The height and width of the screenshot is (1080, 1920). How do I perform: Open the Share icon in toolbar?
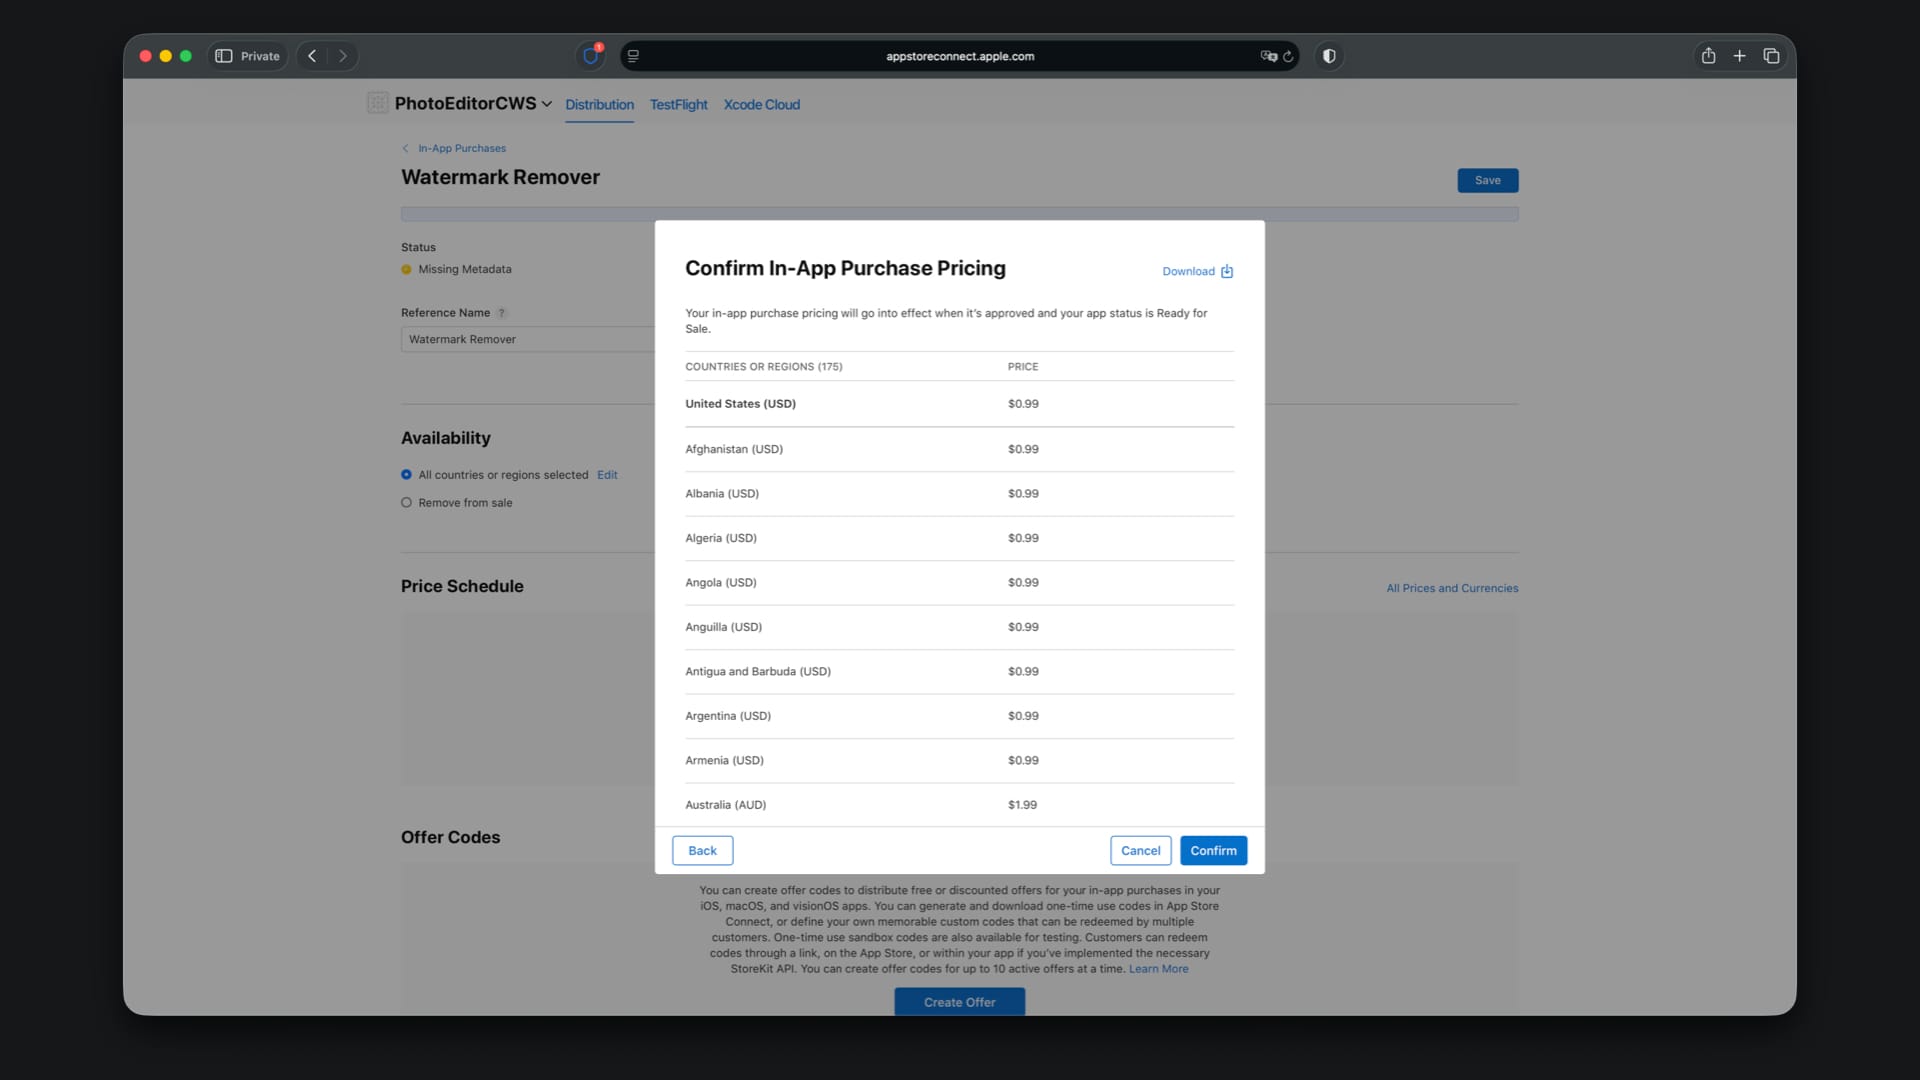[x=1708, y=56]
